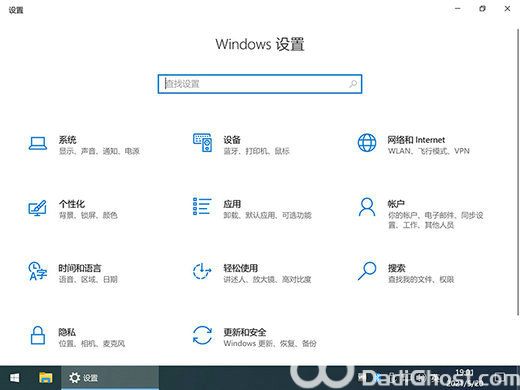Click the vertical scrollbar of the settings window

click(x=518, y=172)
